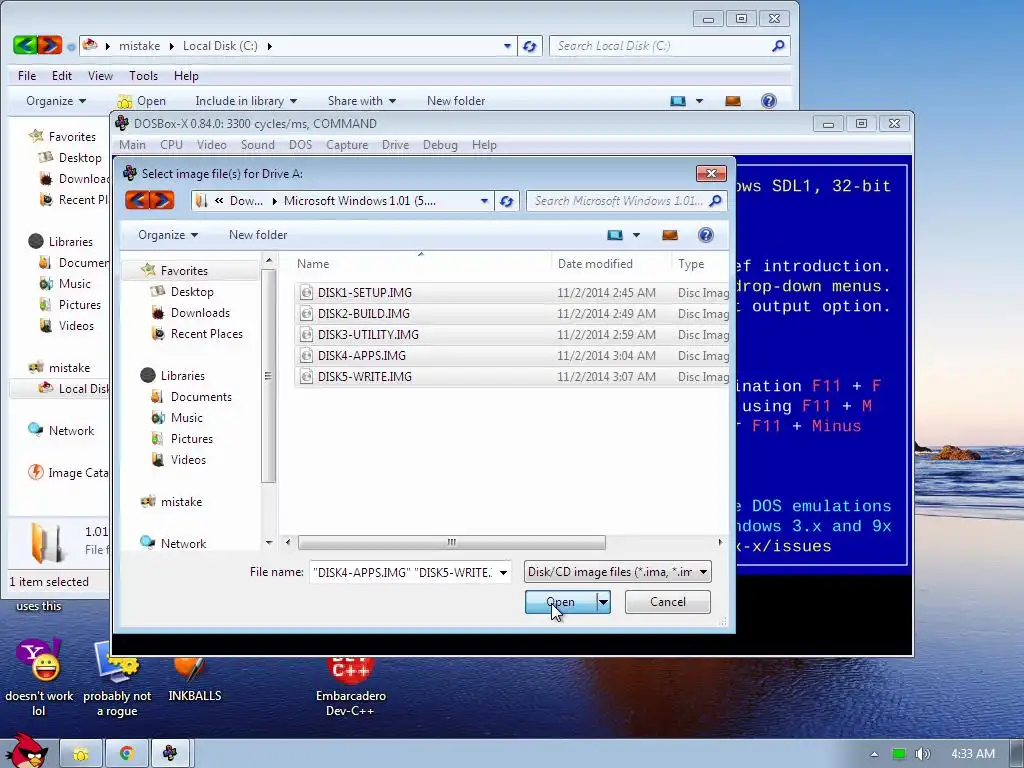Toggle the preview pane icon in the Local Disk explorer toolbar
This screenshot has width=1024, height=768.
(x=733, y=101)
